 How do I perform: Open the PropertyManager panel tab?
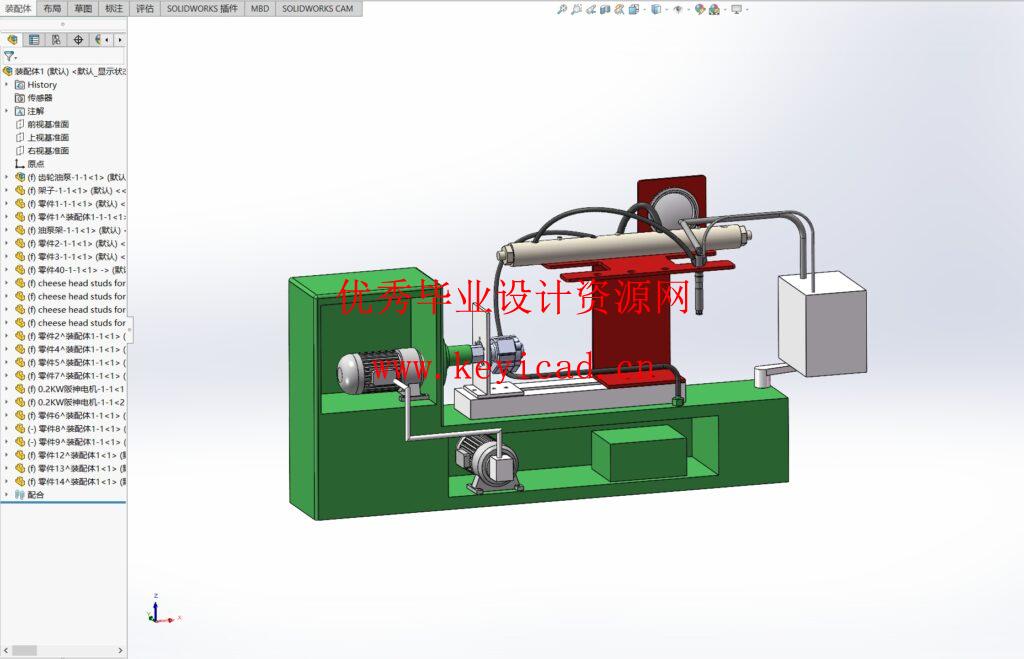(x=34, y=40)
